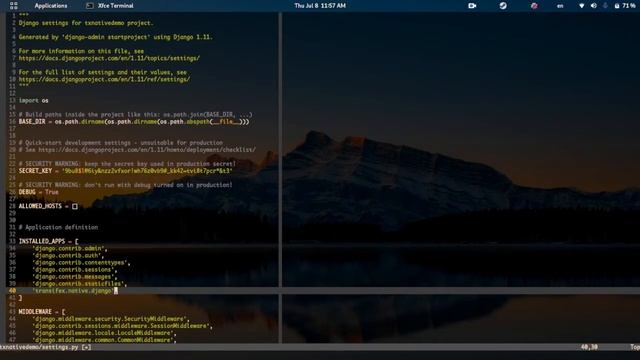Open the sound volume indicator
Viewport: 640px width, 360px height.
click(593, 6)
